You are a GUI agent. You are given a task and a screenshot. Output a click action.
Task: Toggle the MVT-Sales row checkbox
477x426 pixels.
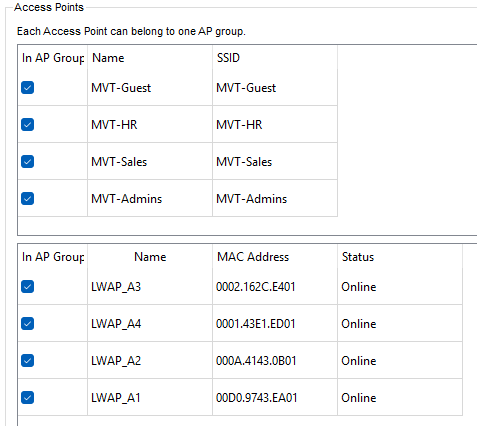coord(27,162)
